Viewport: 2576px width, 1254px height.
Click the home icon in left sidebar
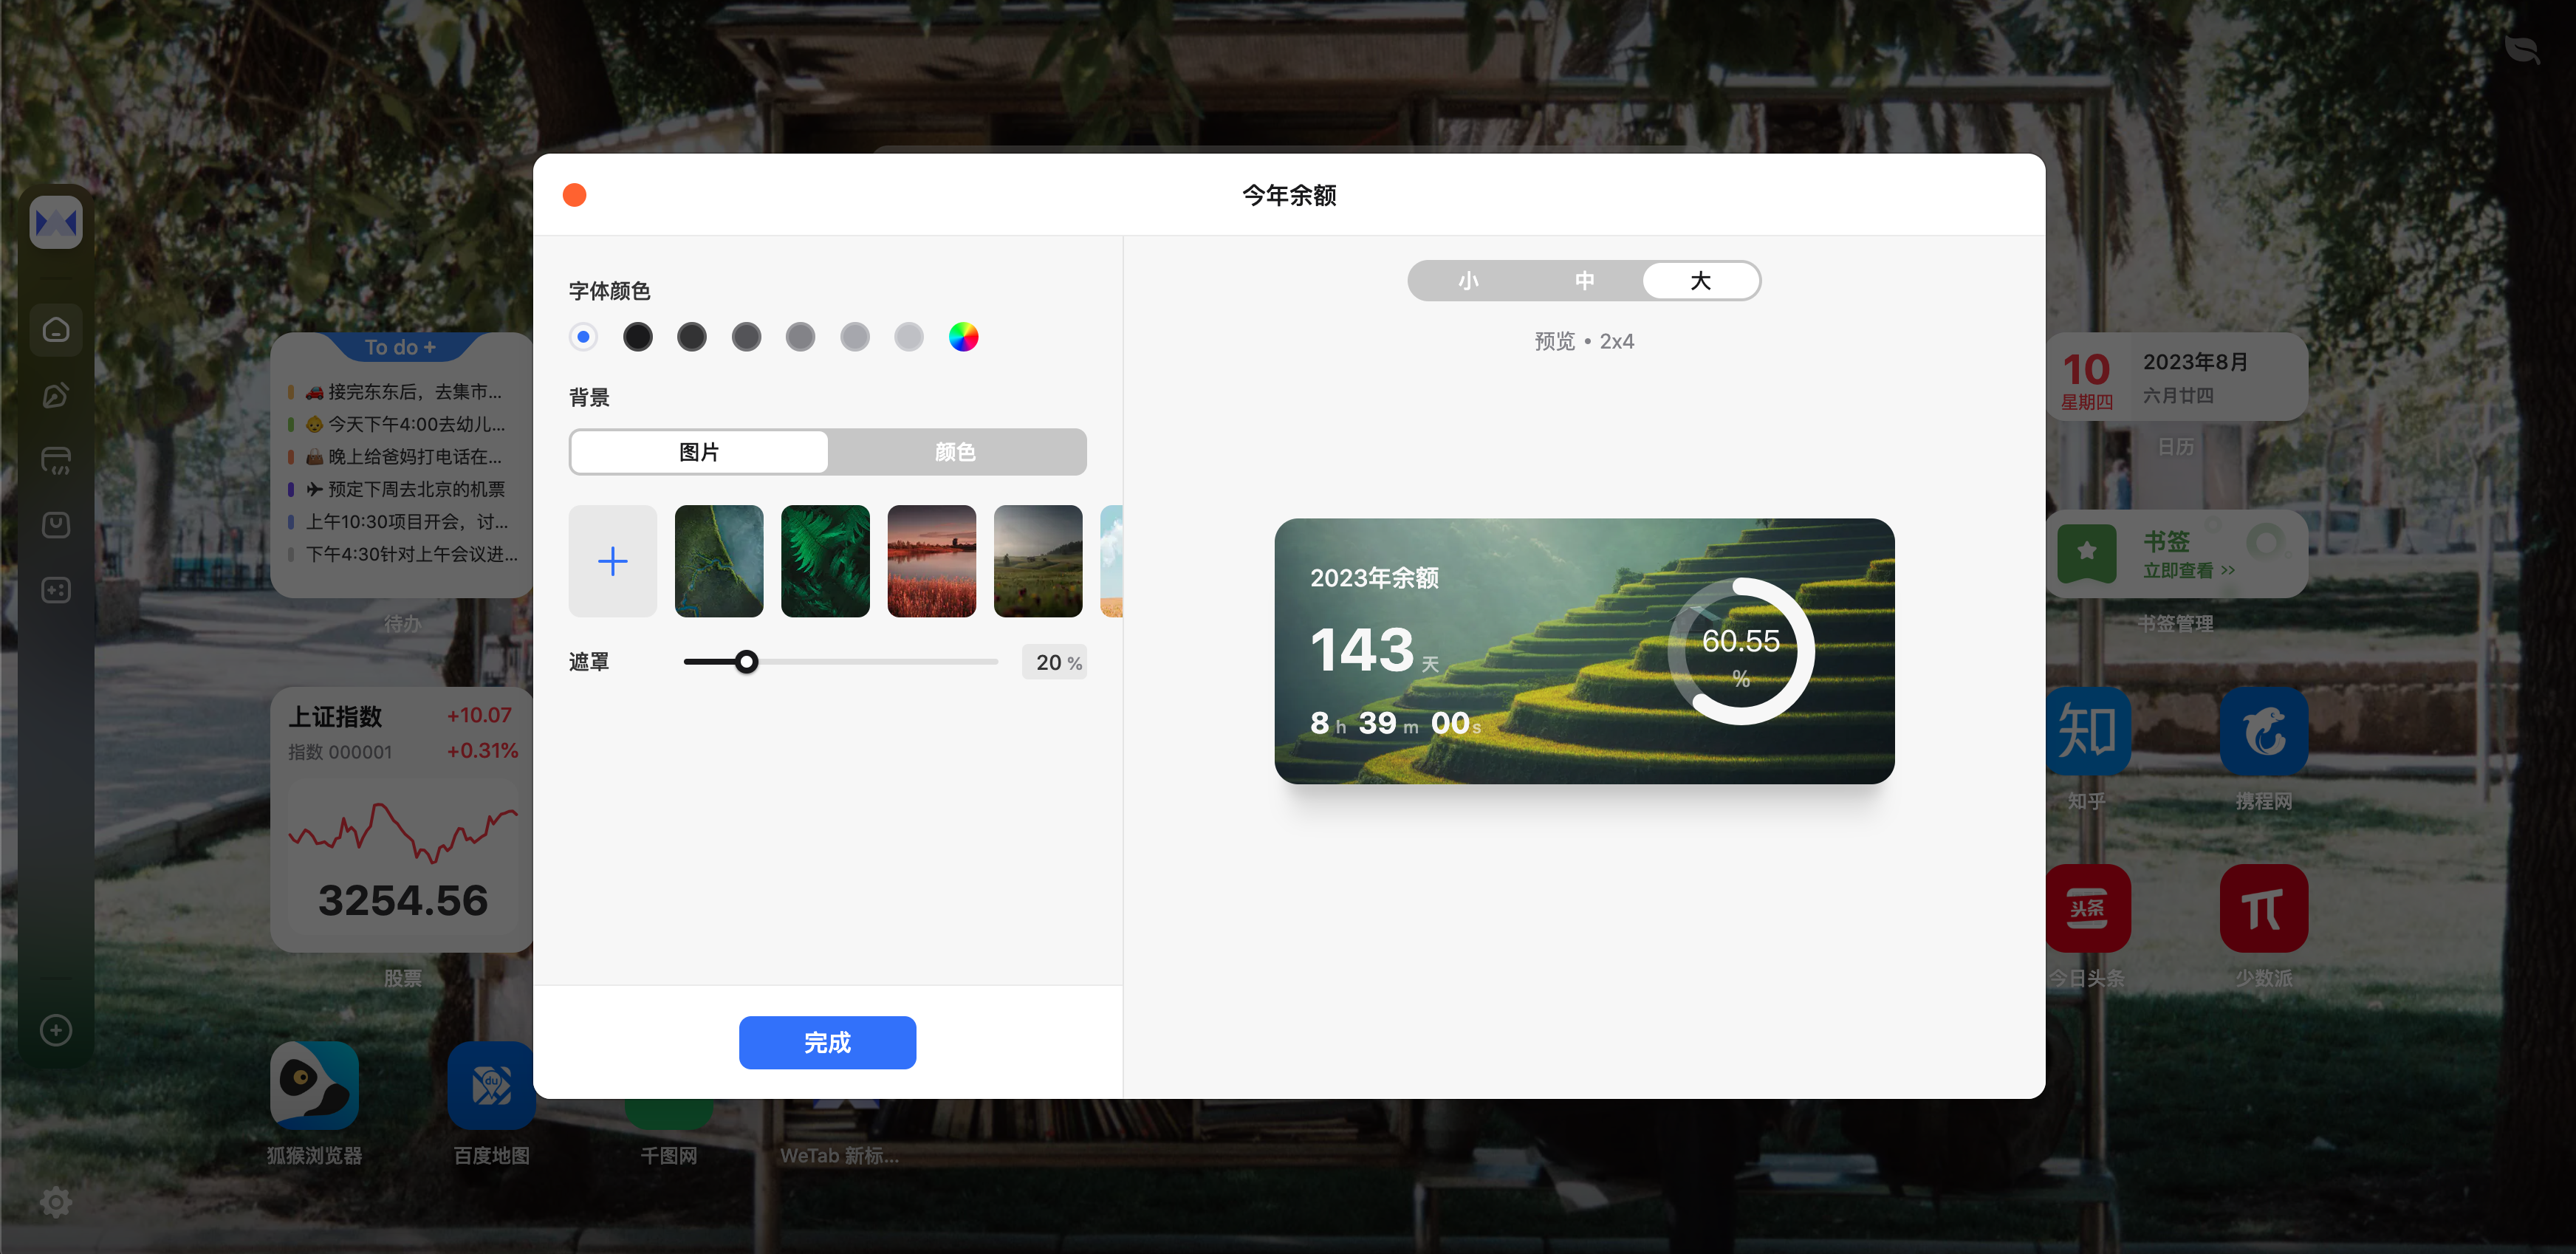pyautogui.click(x=56, y=329)
